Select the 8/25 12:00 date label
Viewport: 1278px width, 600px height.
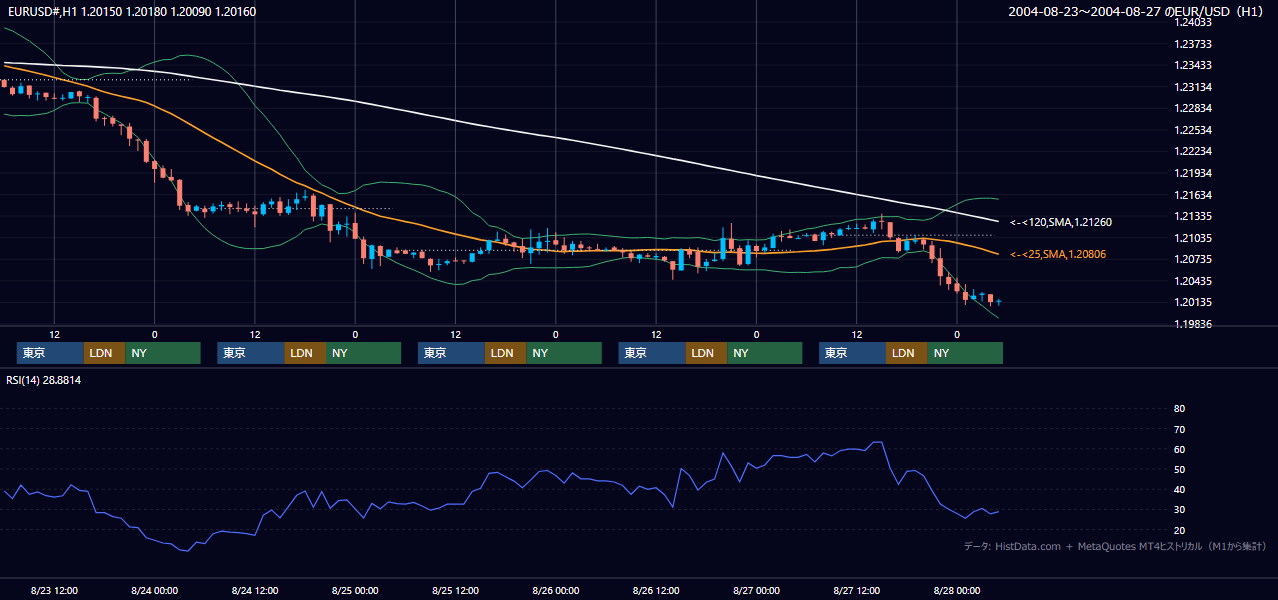pyautogui.click(x=455, y=591)
